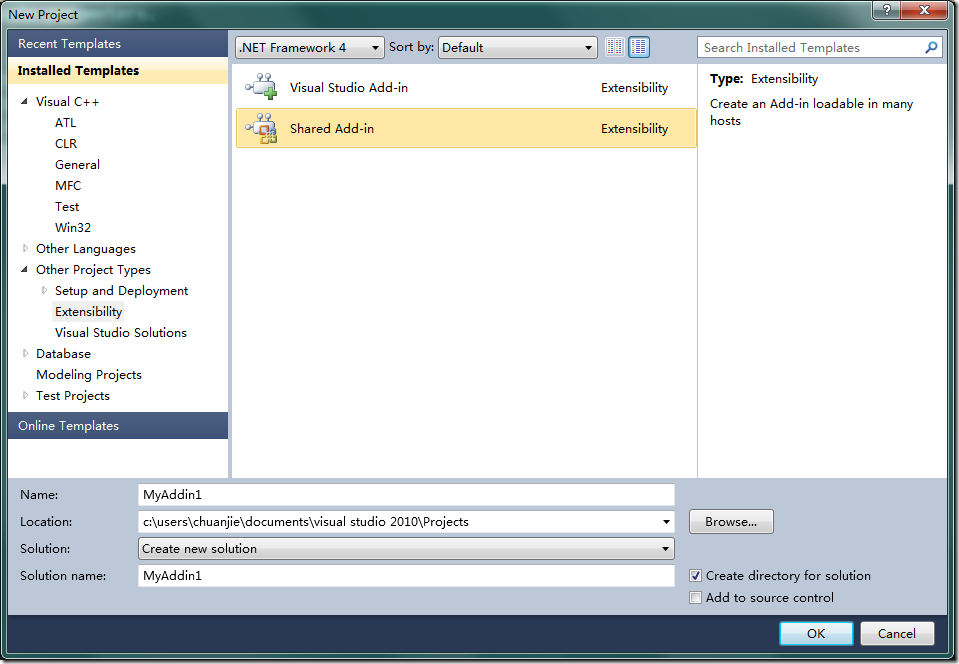The height and width of the screenshot is (664, 959).
Task: Open the Location path dropdown arrow
Action: [x=666, y=522]
